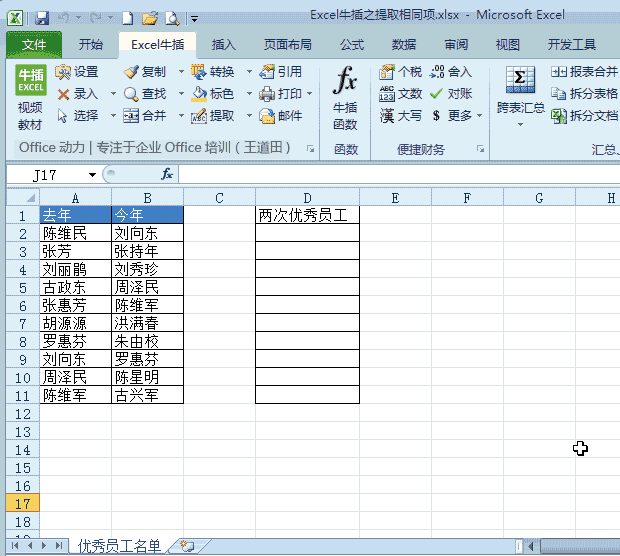Click the 提取 extract tool
620x556 pixels.
click(x=213, y=115)
